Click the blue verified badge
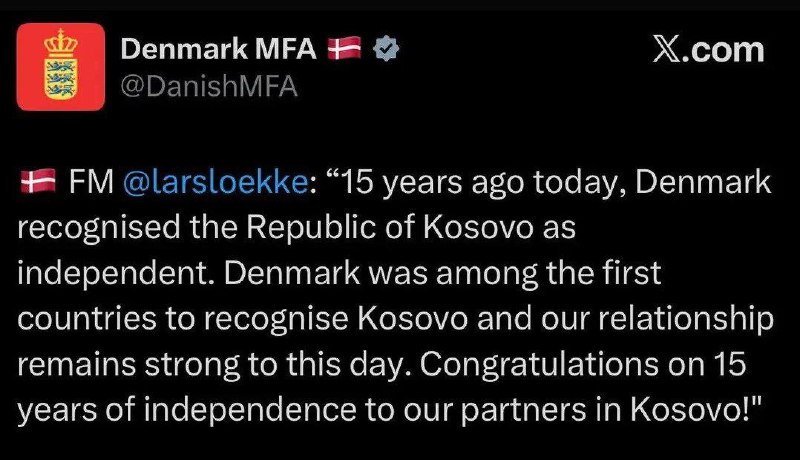The width and height of the screenshot is (800, 460). coord(385,47)
